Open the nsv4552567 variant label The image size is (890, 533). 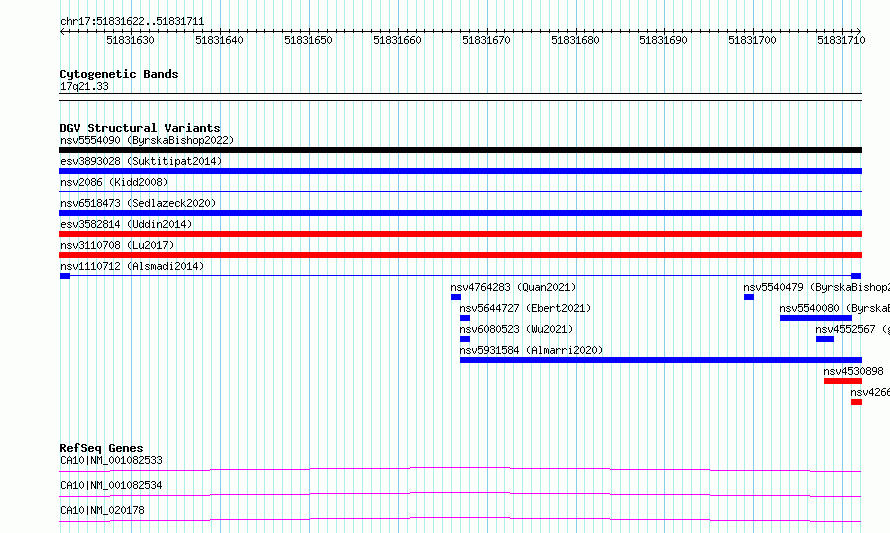(853, 329)
